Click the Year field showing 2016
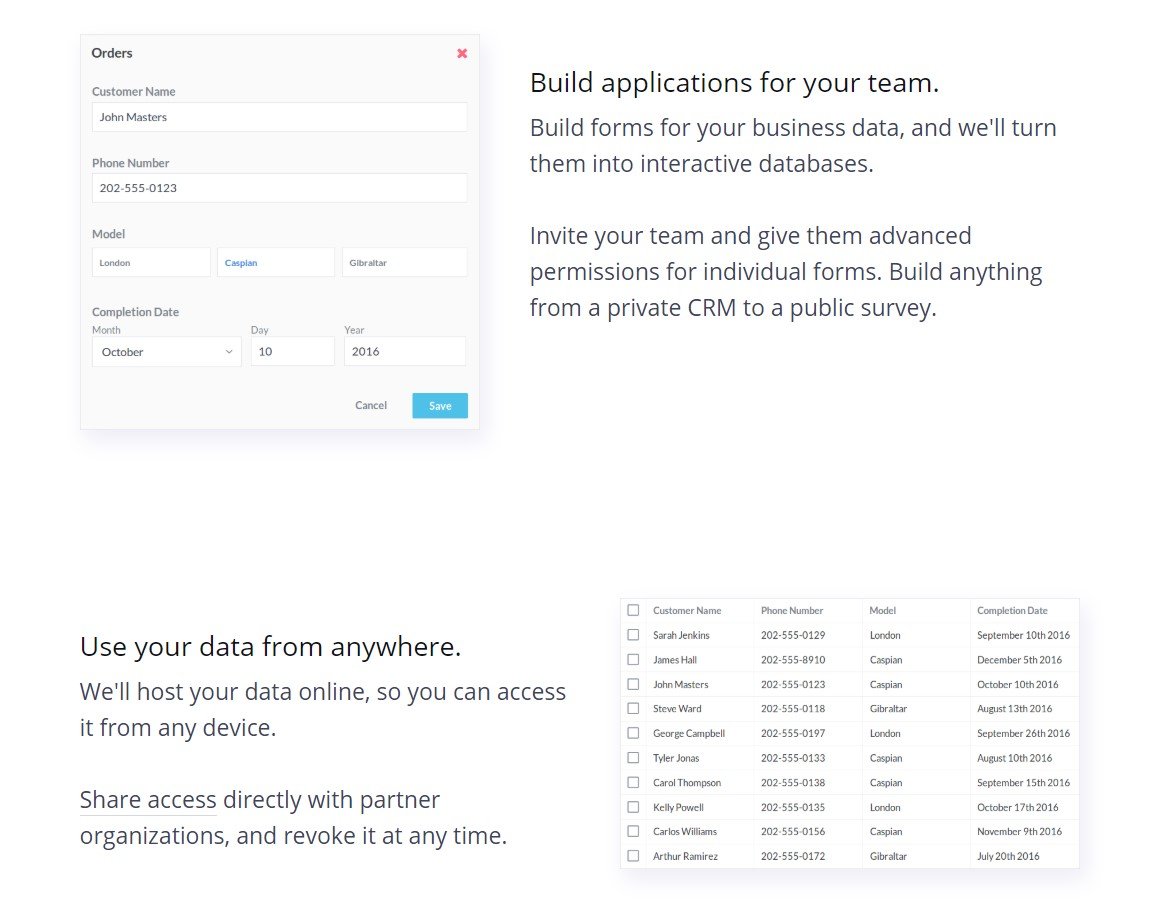 pyautogui.click(x=404, y=352)
